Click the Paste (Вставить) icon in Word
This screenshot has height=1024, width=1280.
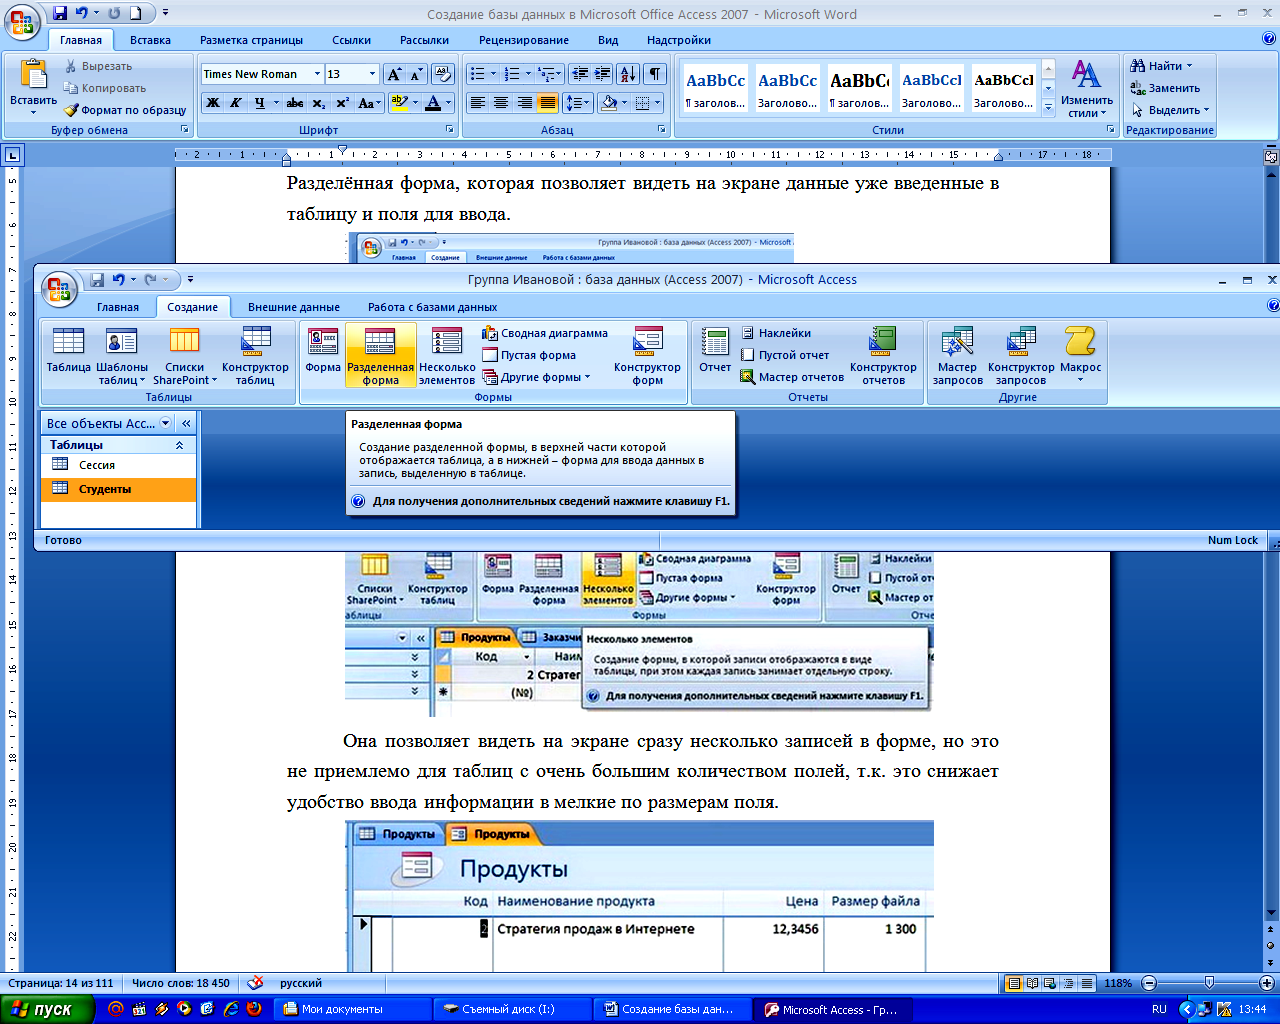33,76
